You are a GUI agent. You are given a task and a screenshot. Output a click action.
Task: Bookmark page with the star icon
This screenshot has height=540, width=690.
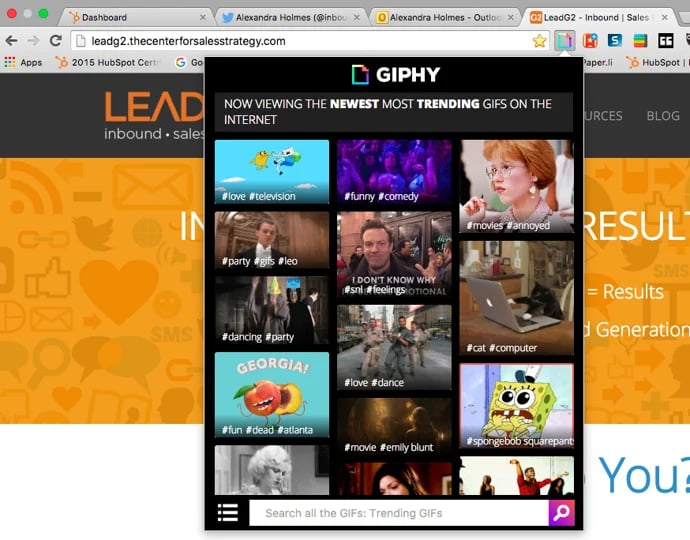click(540, 41)
